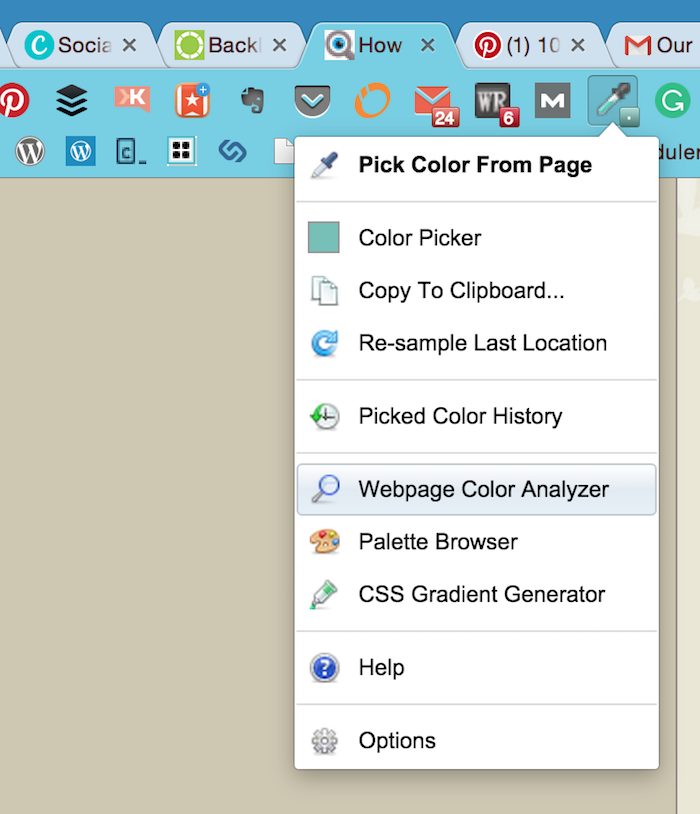The height and width of the screenshot is (814, 700).
Task: Open the Pinterest extension in toolbar
Action: tap(13, 100)
